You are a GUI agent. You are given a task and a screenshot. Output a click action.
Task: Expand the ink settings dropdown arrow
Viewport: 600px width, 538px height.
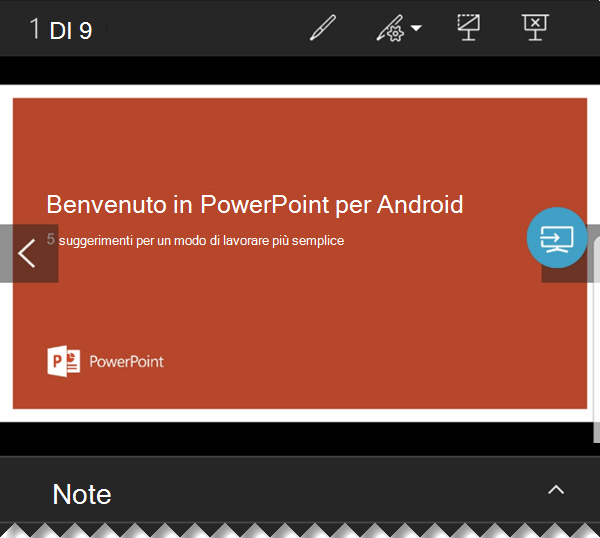tap(416, 28)
